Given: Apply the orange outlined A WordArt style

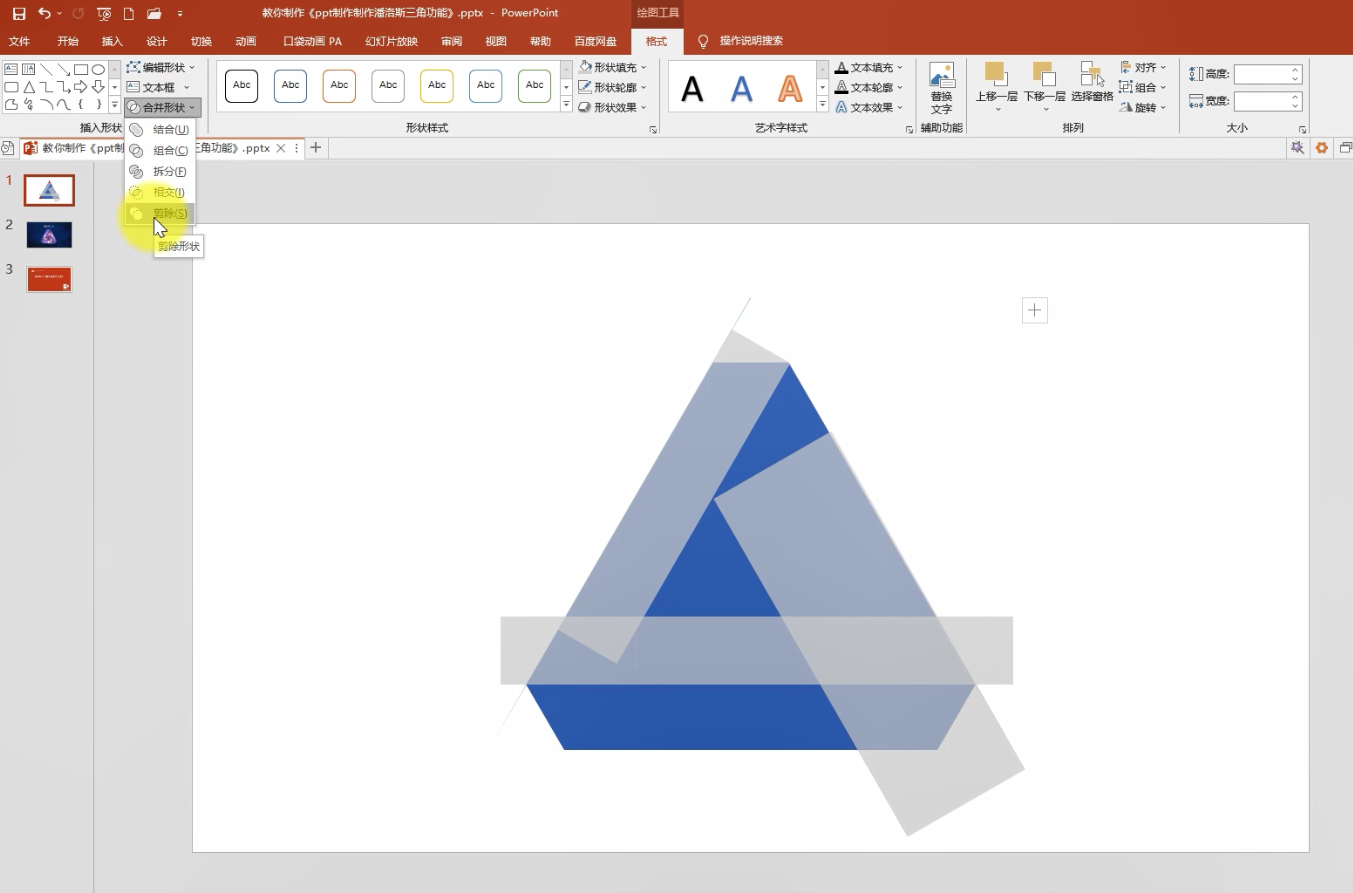Looking at the screenshot, I should [790, 89].
